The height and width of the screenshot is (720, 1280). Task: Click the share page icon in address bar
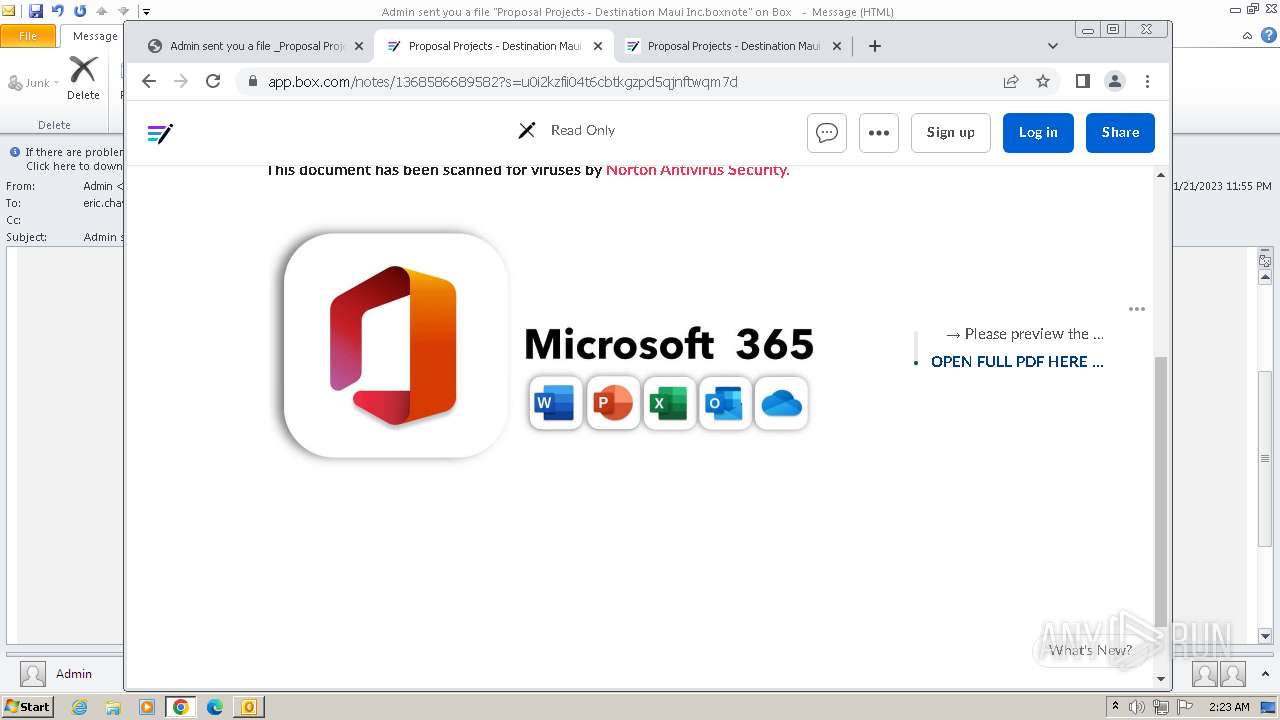[x=1011, y=82]
